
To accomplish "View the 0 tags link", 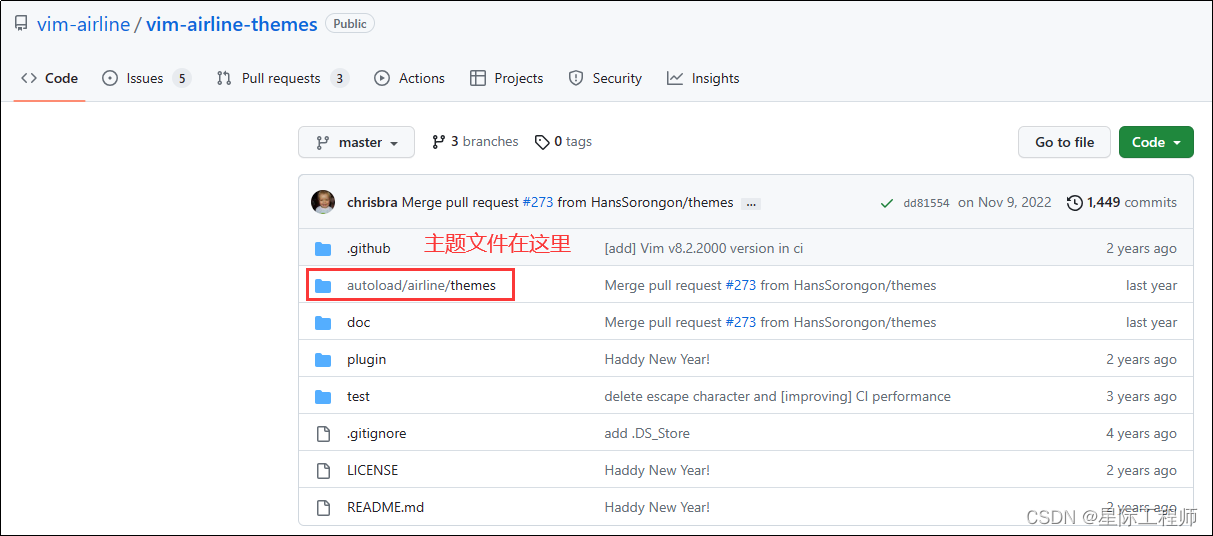I will [563, 142].
